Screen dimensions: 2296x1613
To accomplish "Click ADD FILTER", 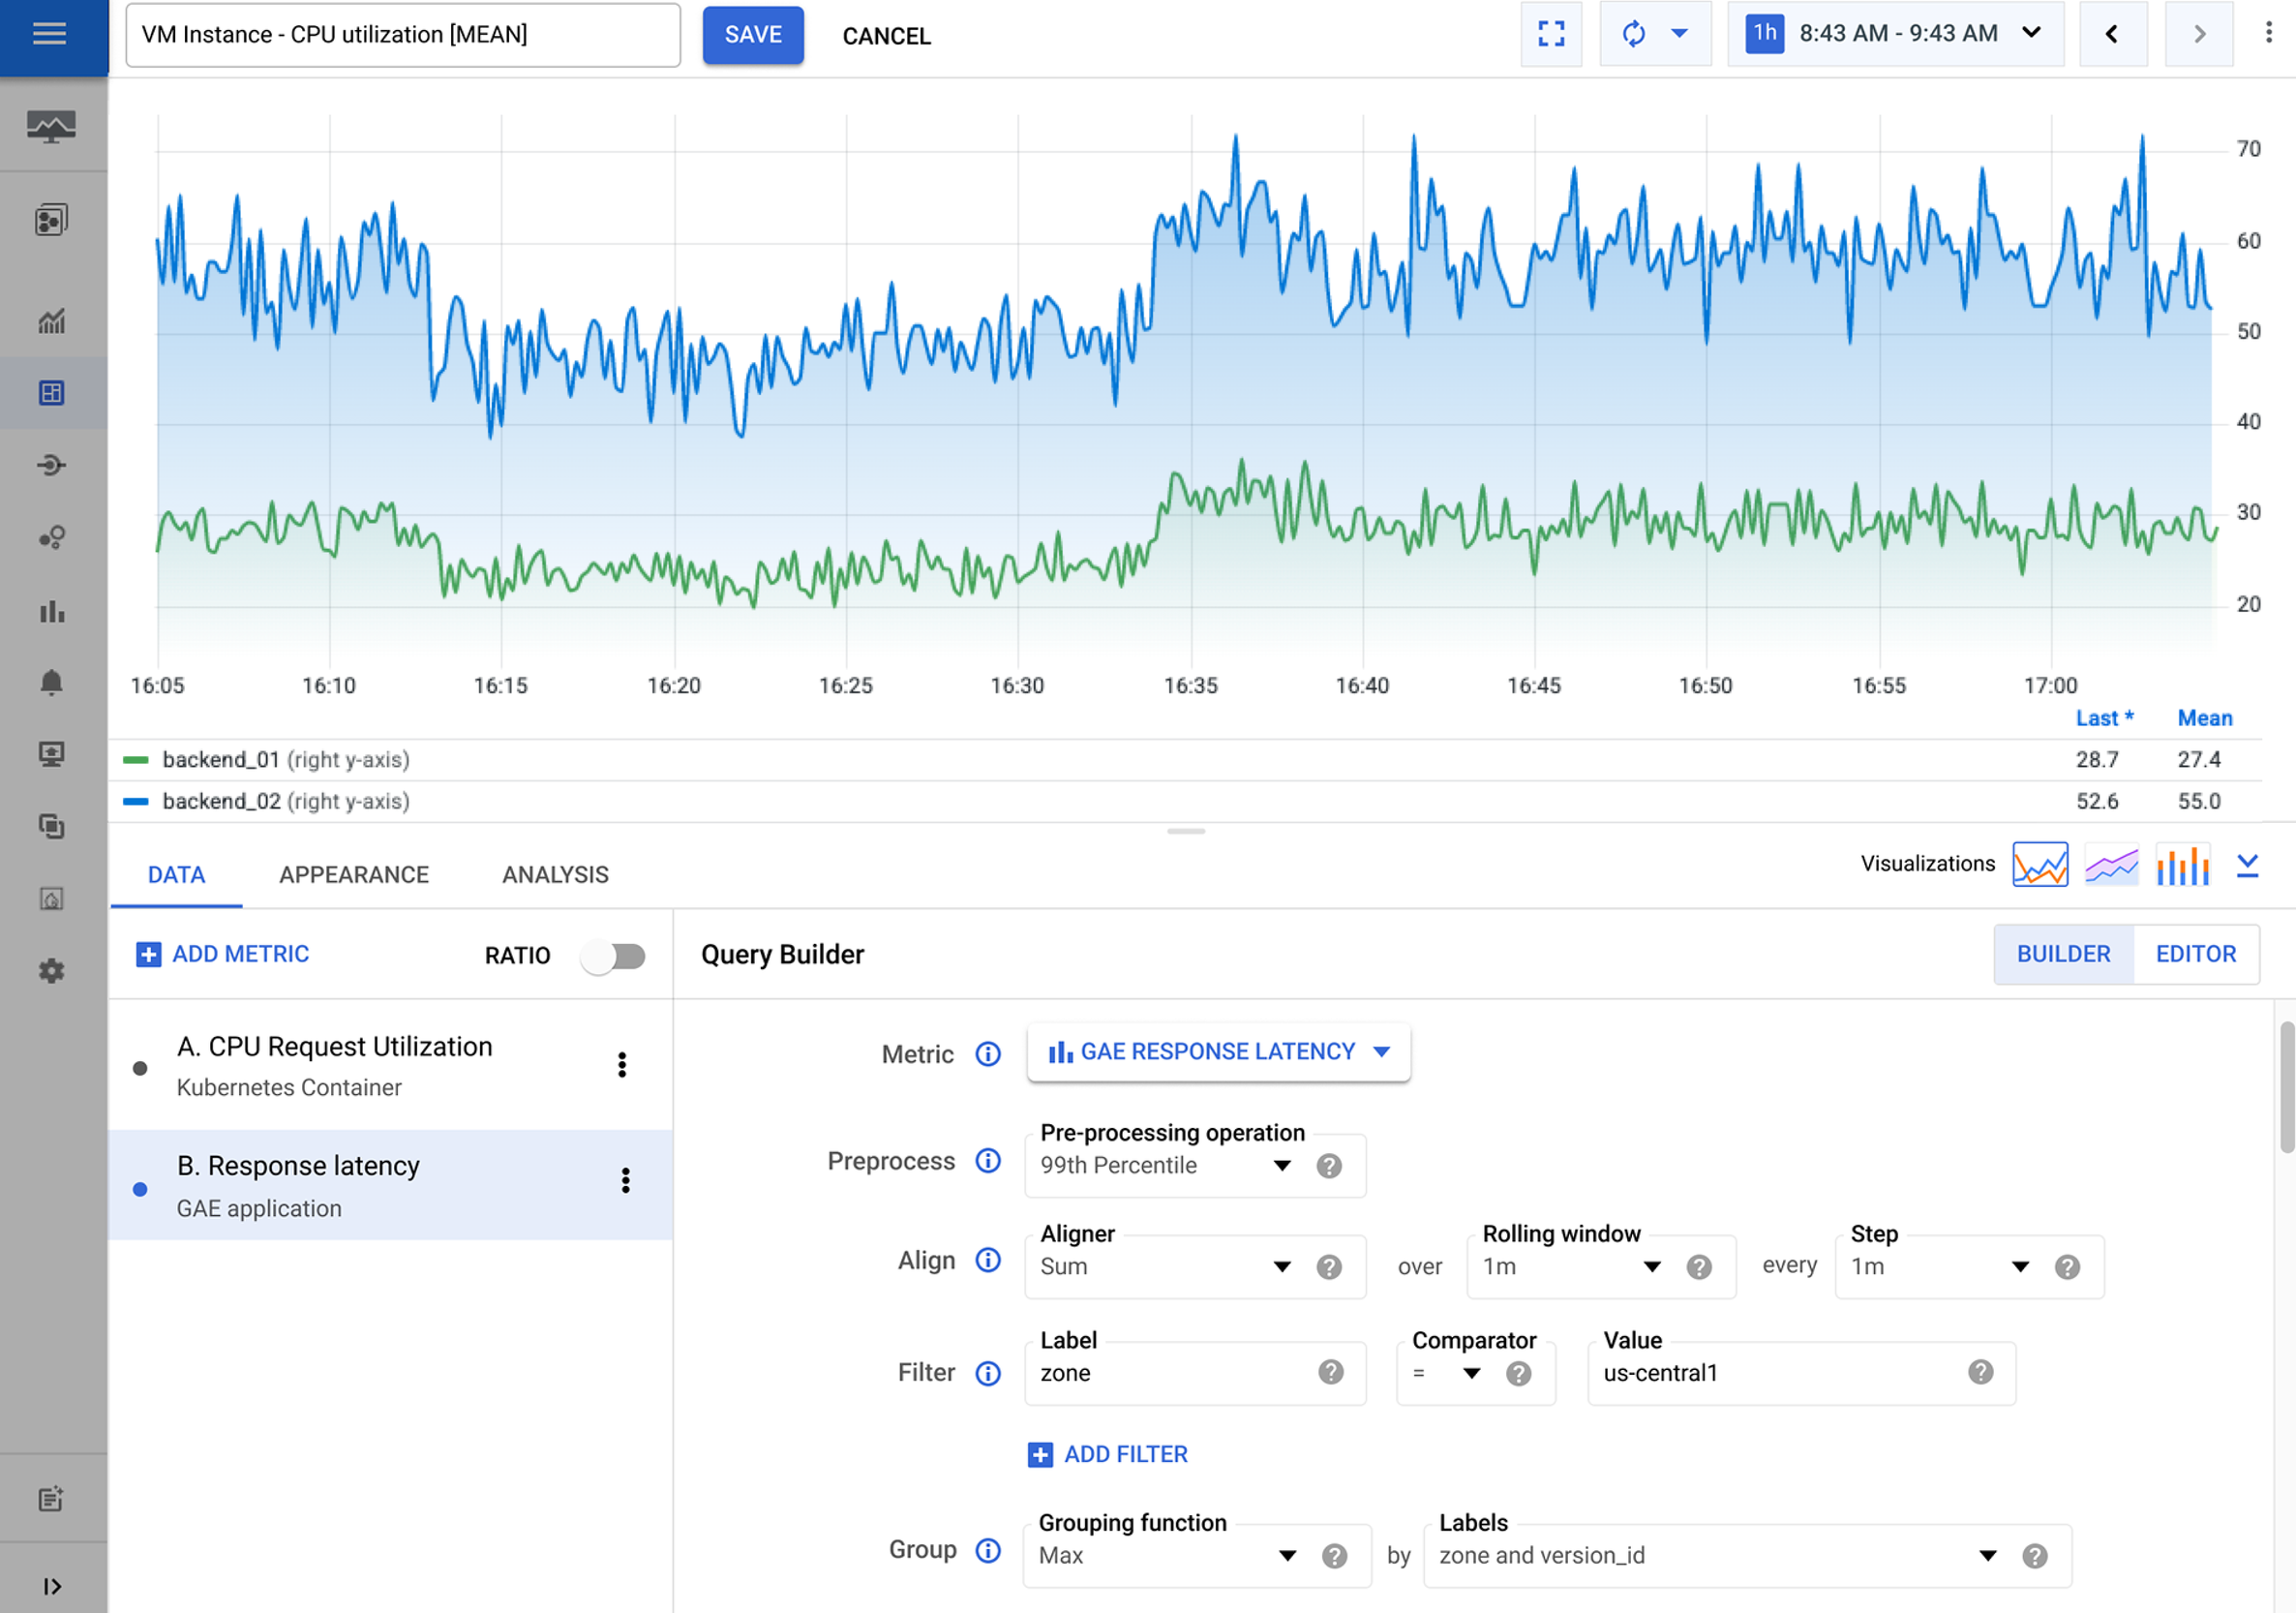I will pyautogui.click(x=1108, y=1454).
